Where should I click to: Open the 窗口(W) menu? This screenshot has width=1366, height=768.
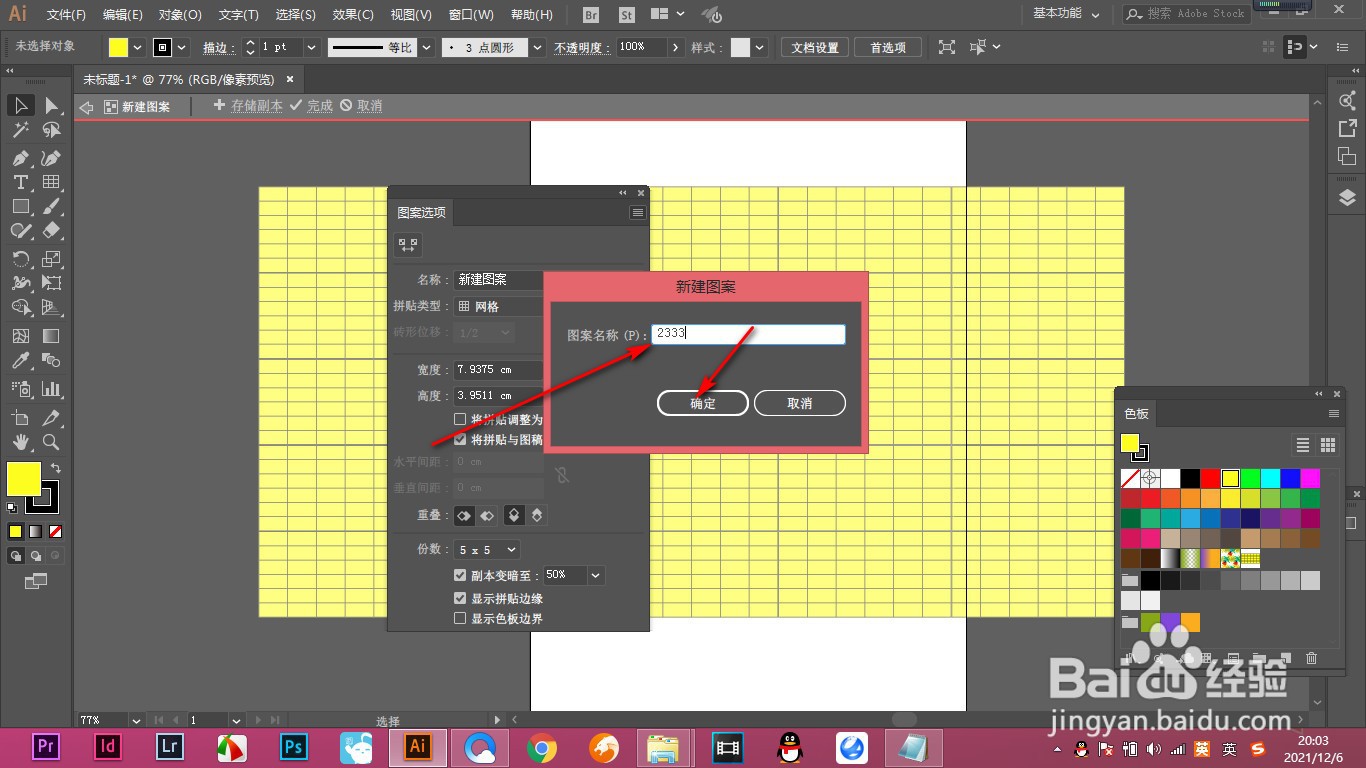click(471, 15)
